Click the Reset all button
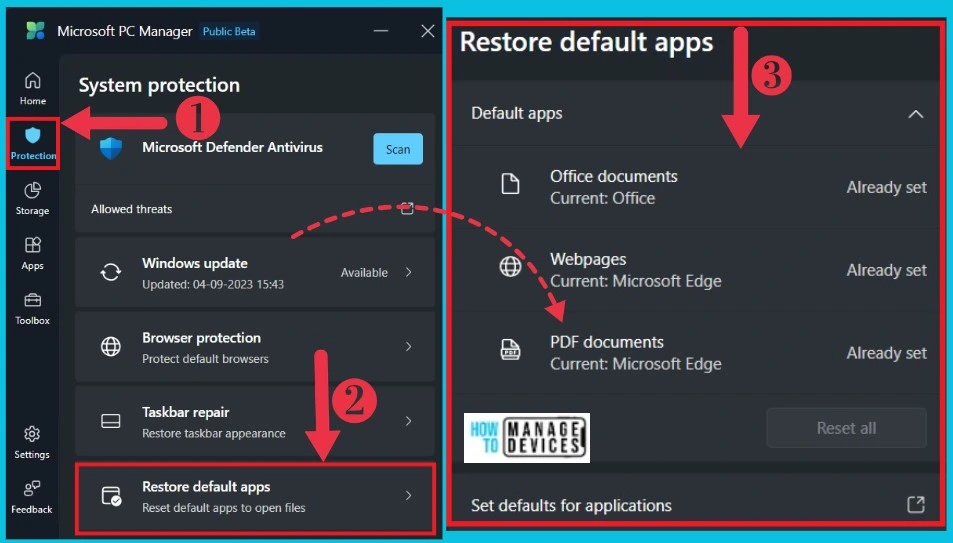 point(846,428)
